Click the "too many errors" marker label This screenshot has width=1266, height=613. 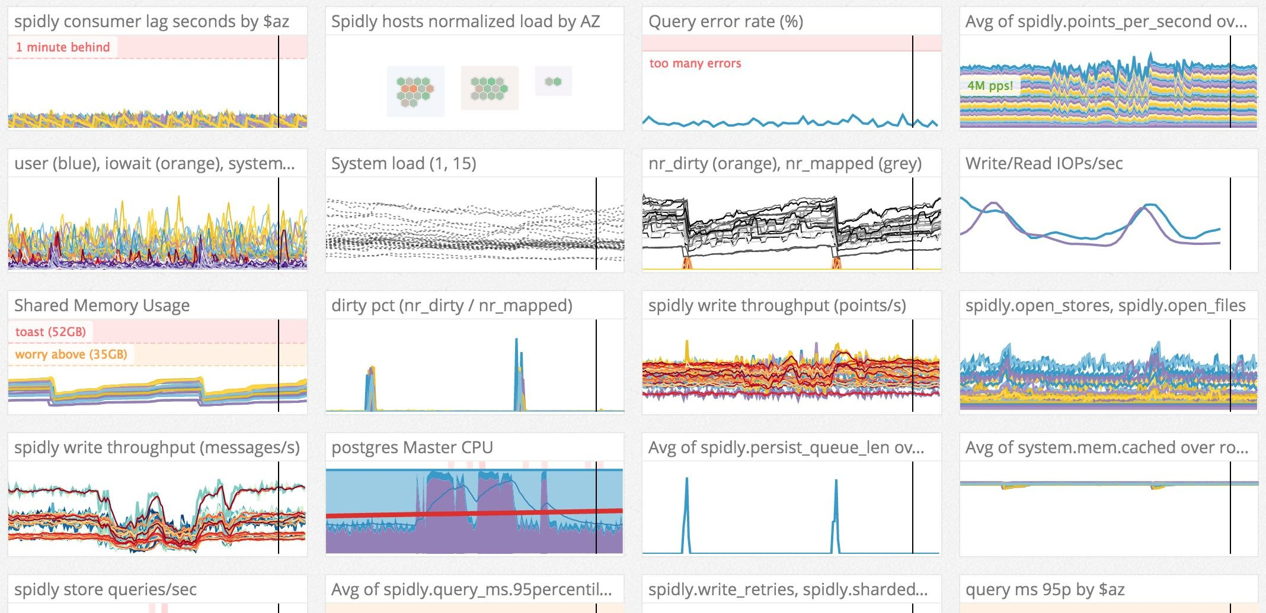click(x=695, y=63)
